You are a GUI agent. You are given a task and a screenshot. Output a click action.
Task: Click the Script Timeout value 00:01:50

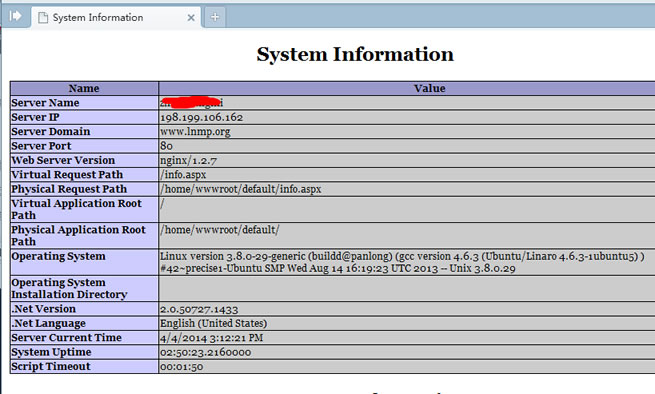coord(182,367)
